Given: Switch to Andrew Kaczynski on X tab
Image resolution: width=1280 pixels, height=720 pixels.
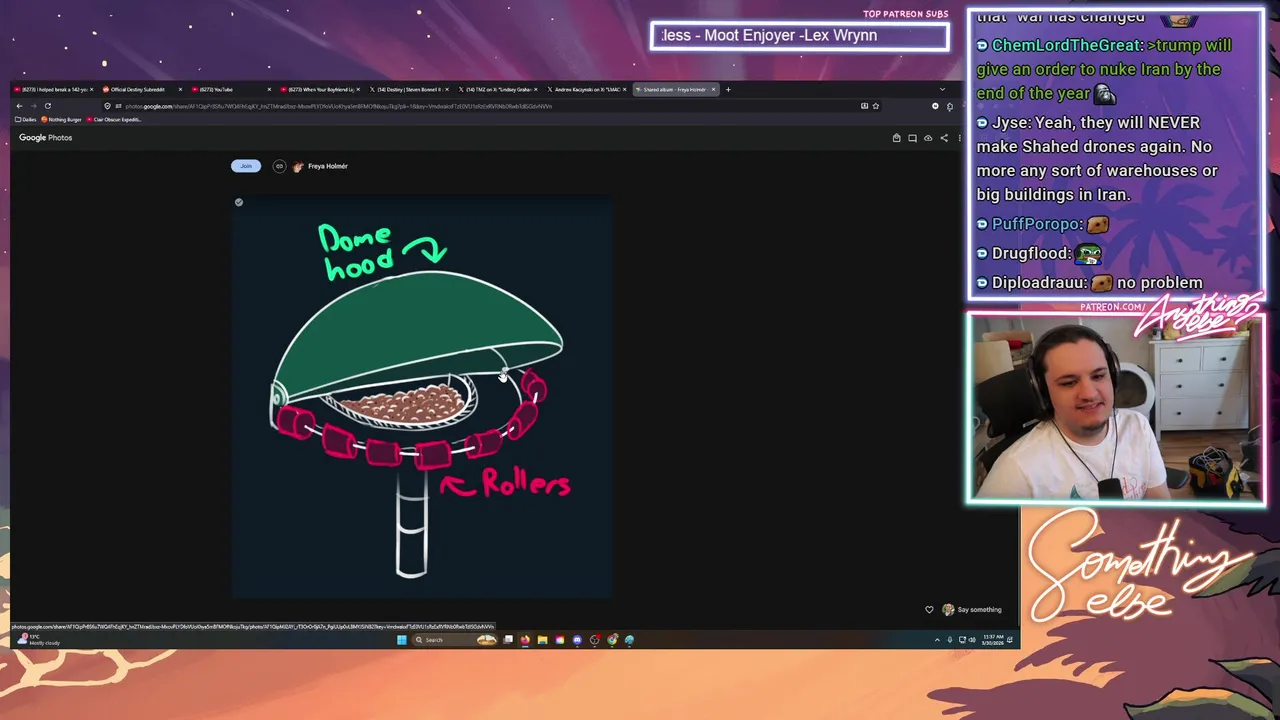Looking at the screenshot, I should click(587, 90).
